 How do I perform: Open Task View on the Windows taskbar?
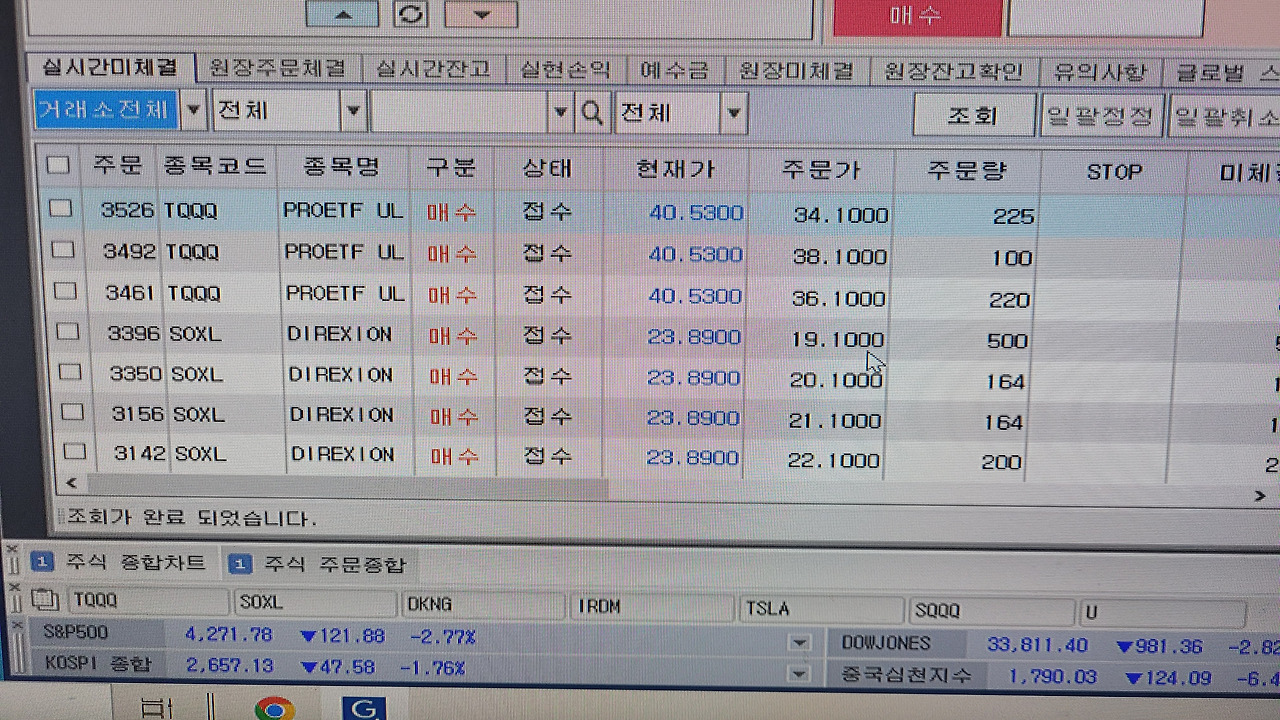click(x=157, y=708)
